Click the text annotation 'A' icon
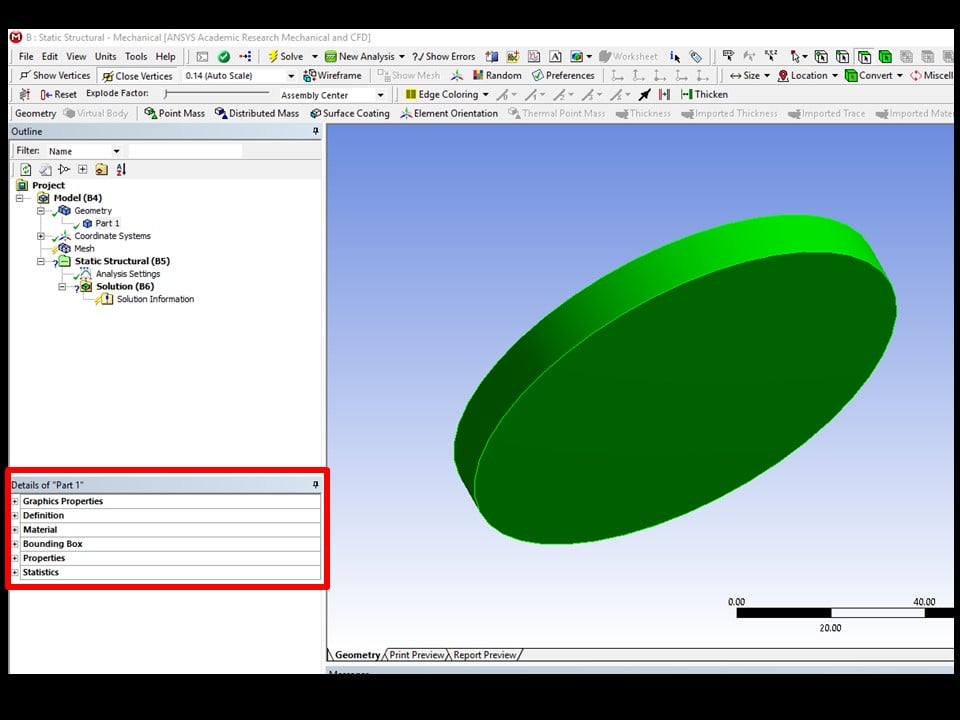Screen dimensions: 960x720 pos(555,56)
